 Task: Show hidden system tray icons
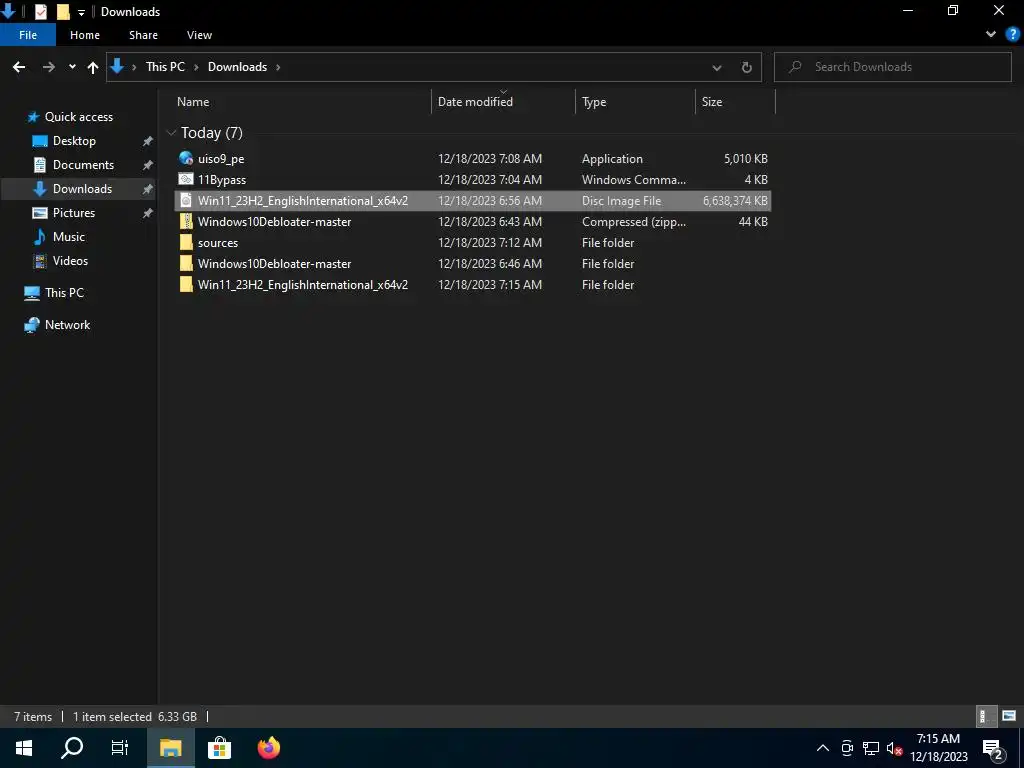tap(823, 748)
